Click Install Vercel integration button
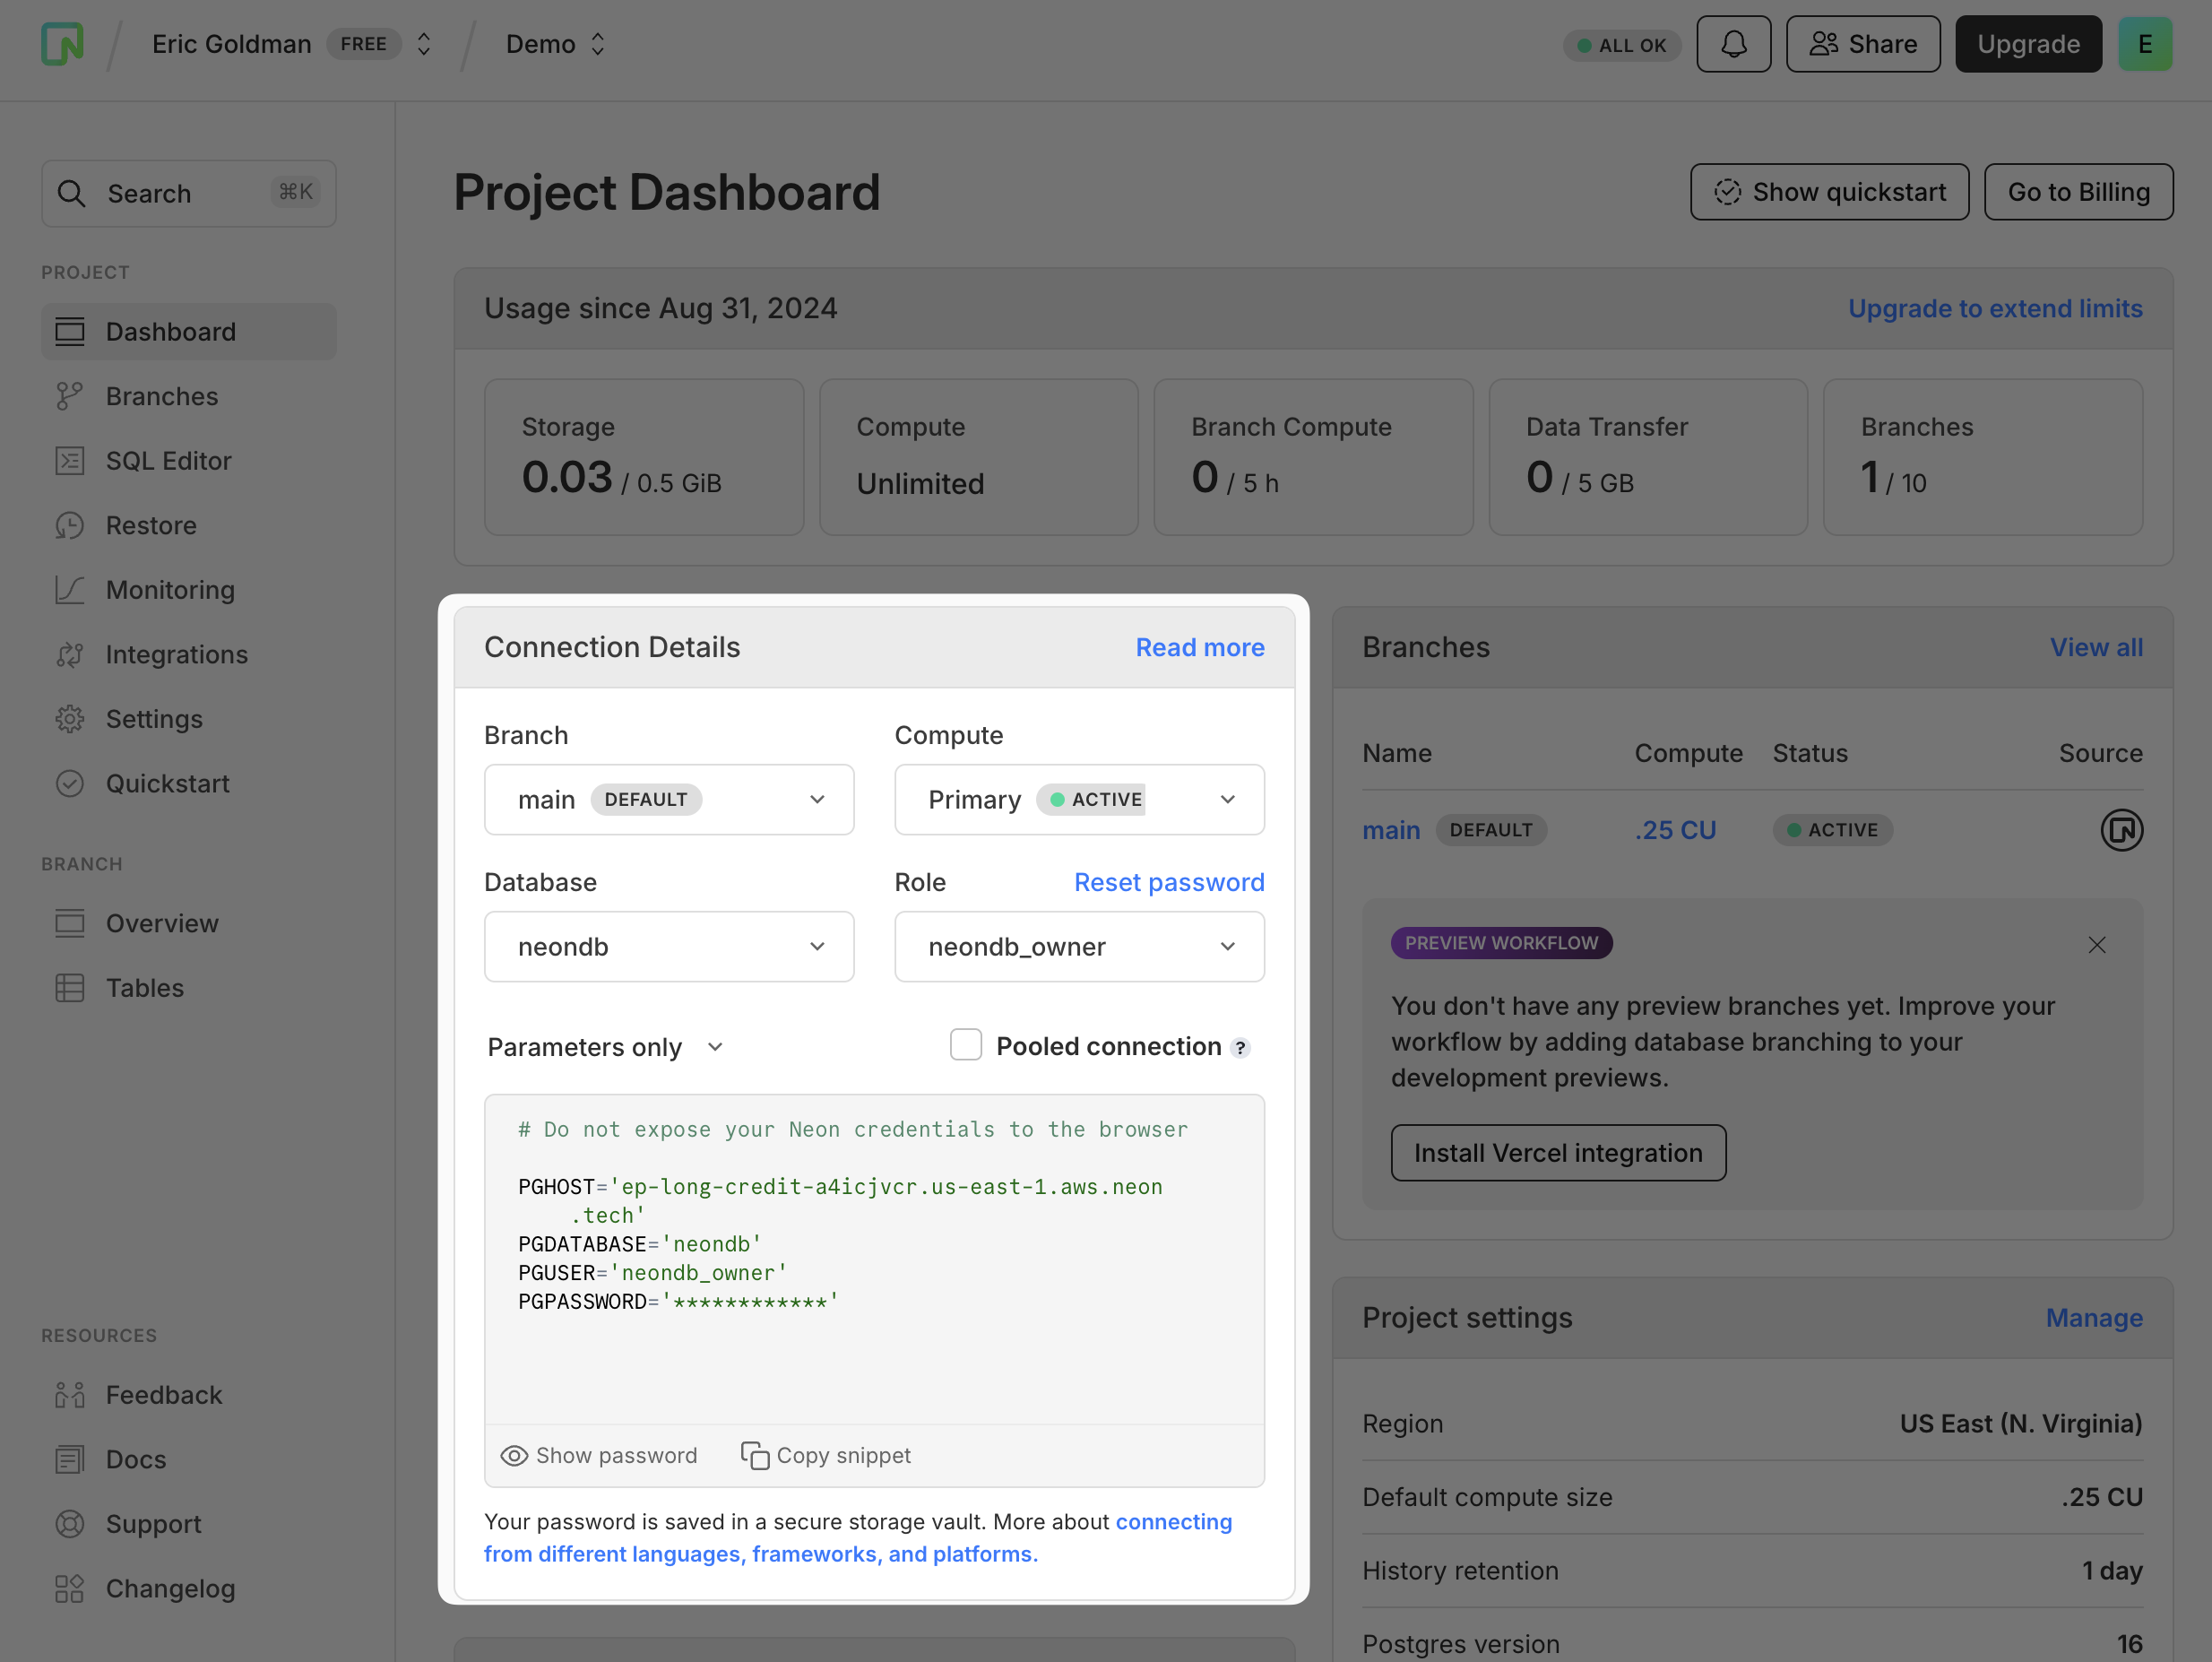The width and height of the screenshot is (2212, 1662). pos(1557,1153)
